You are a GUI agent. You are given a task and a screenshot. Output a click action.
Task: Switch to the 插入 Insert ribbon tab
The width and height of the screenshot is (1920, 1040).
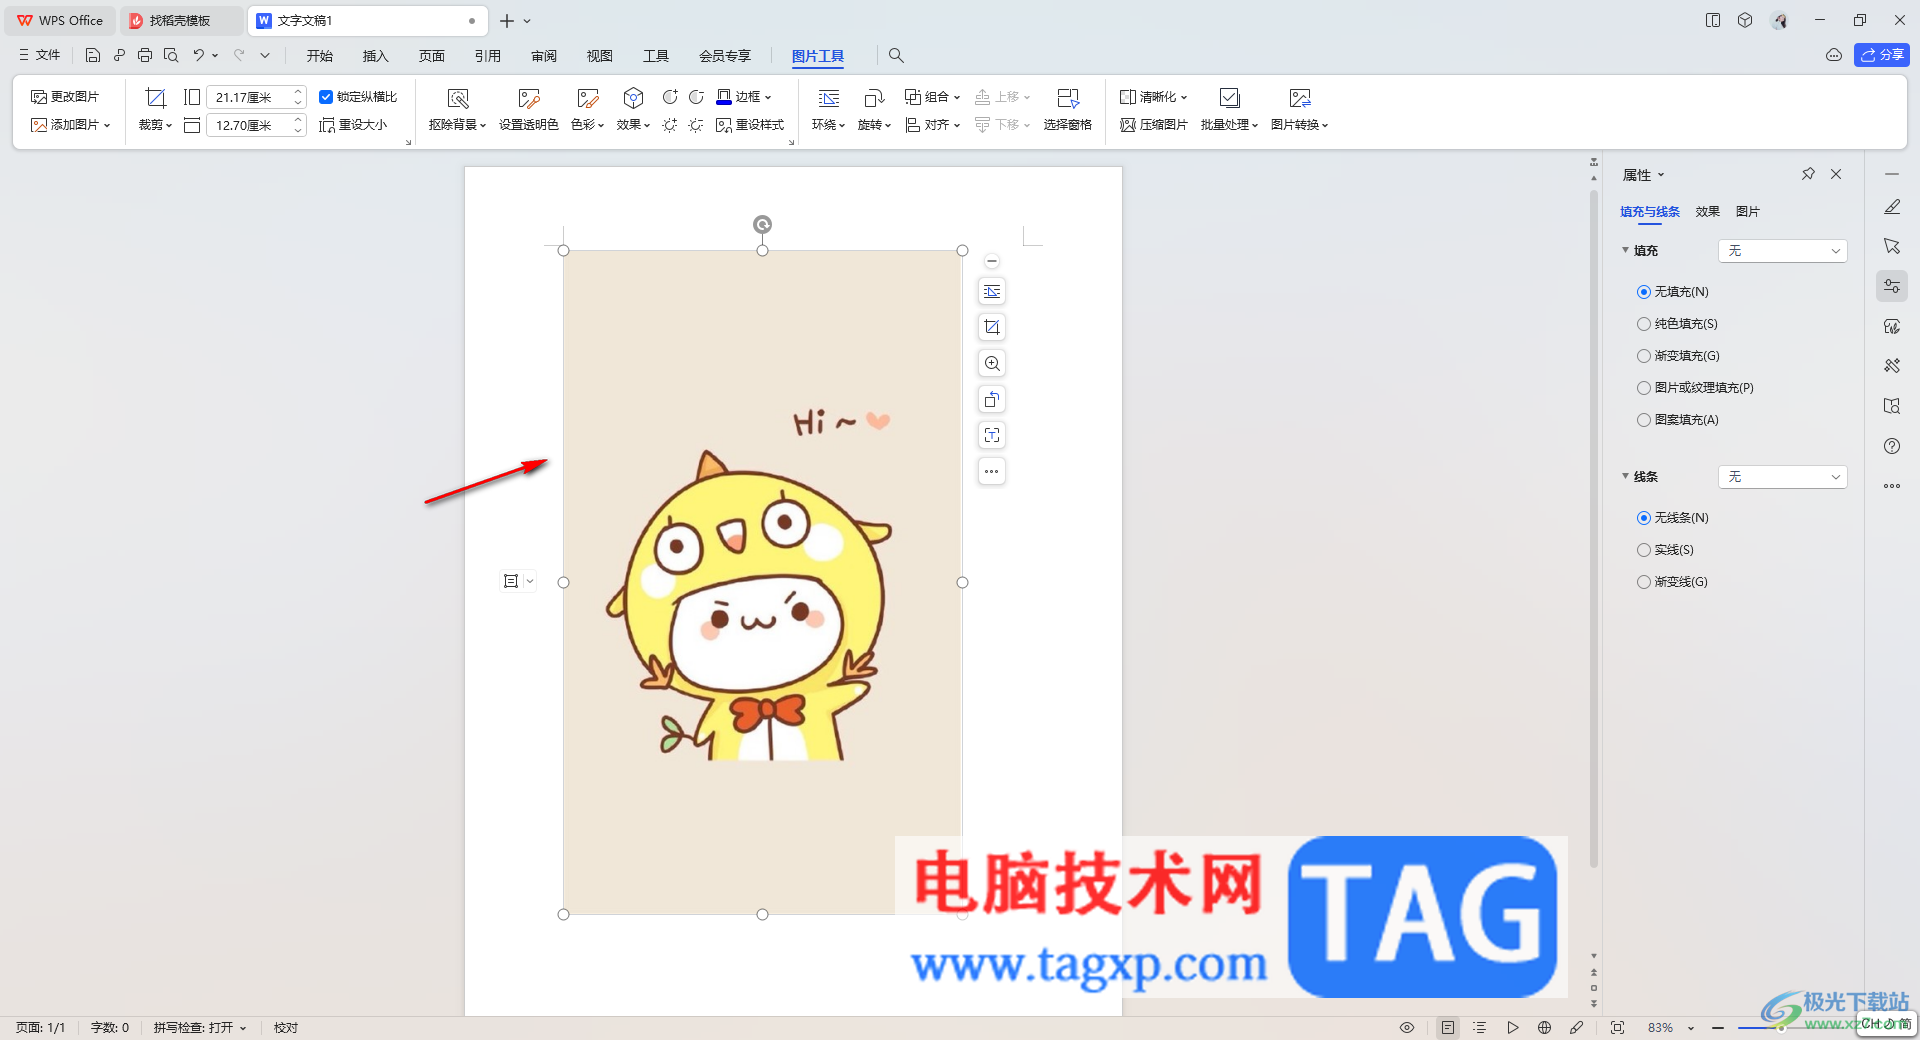pos(376,56)
